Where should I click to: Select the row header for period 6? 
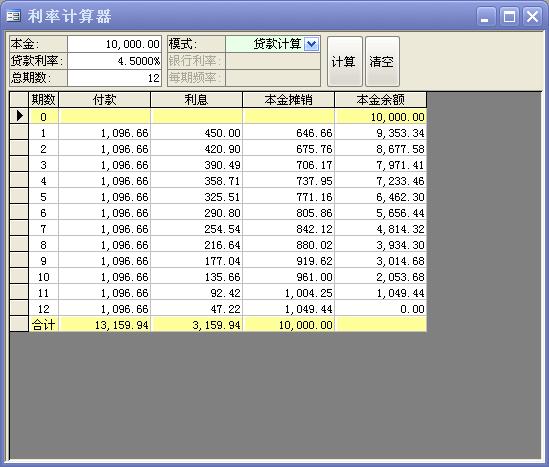pyautogui.click(x=19, y=213)
